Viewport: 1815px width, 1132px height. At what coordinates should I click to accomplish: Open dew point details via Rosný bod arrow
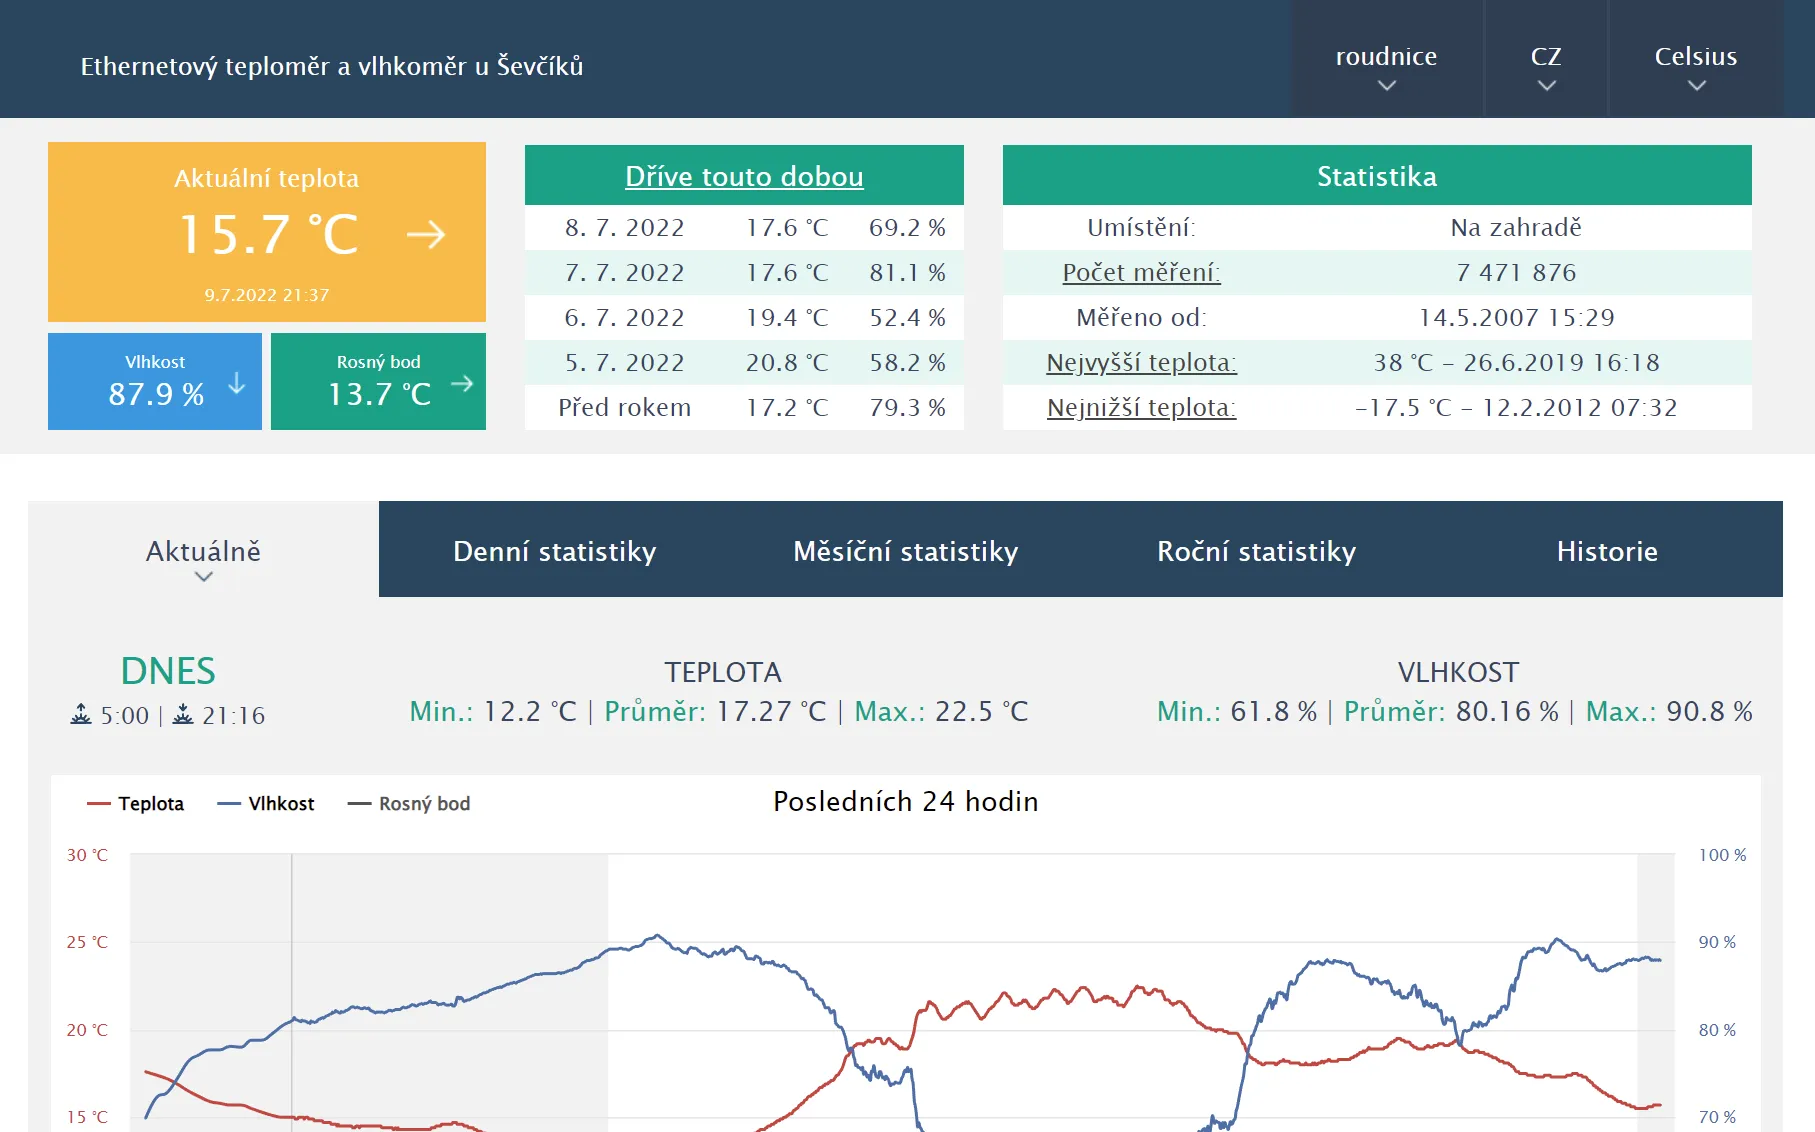click(461, 381)
